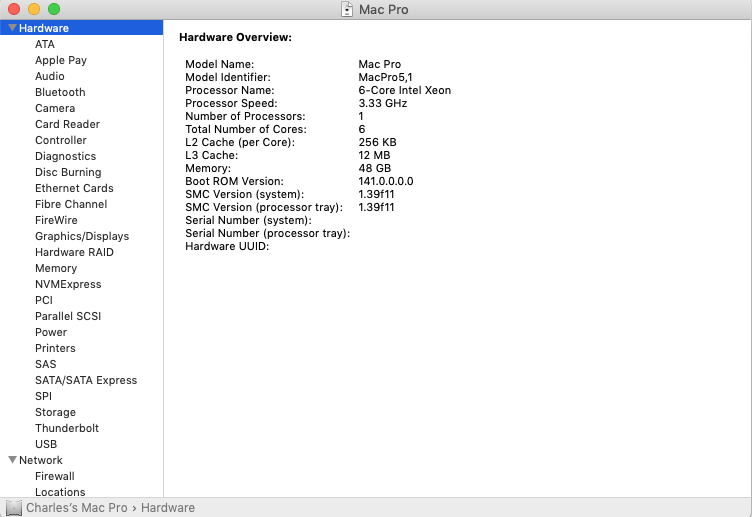Collapse the Hardware disclosure triangle
752x517 pixels.
click(x=12, y=28)
